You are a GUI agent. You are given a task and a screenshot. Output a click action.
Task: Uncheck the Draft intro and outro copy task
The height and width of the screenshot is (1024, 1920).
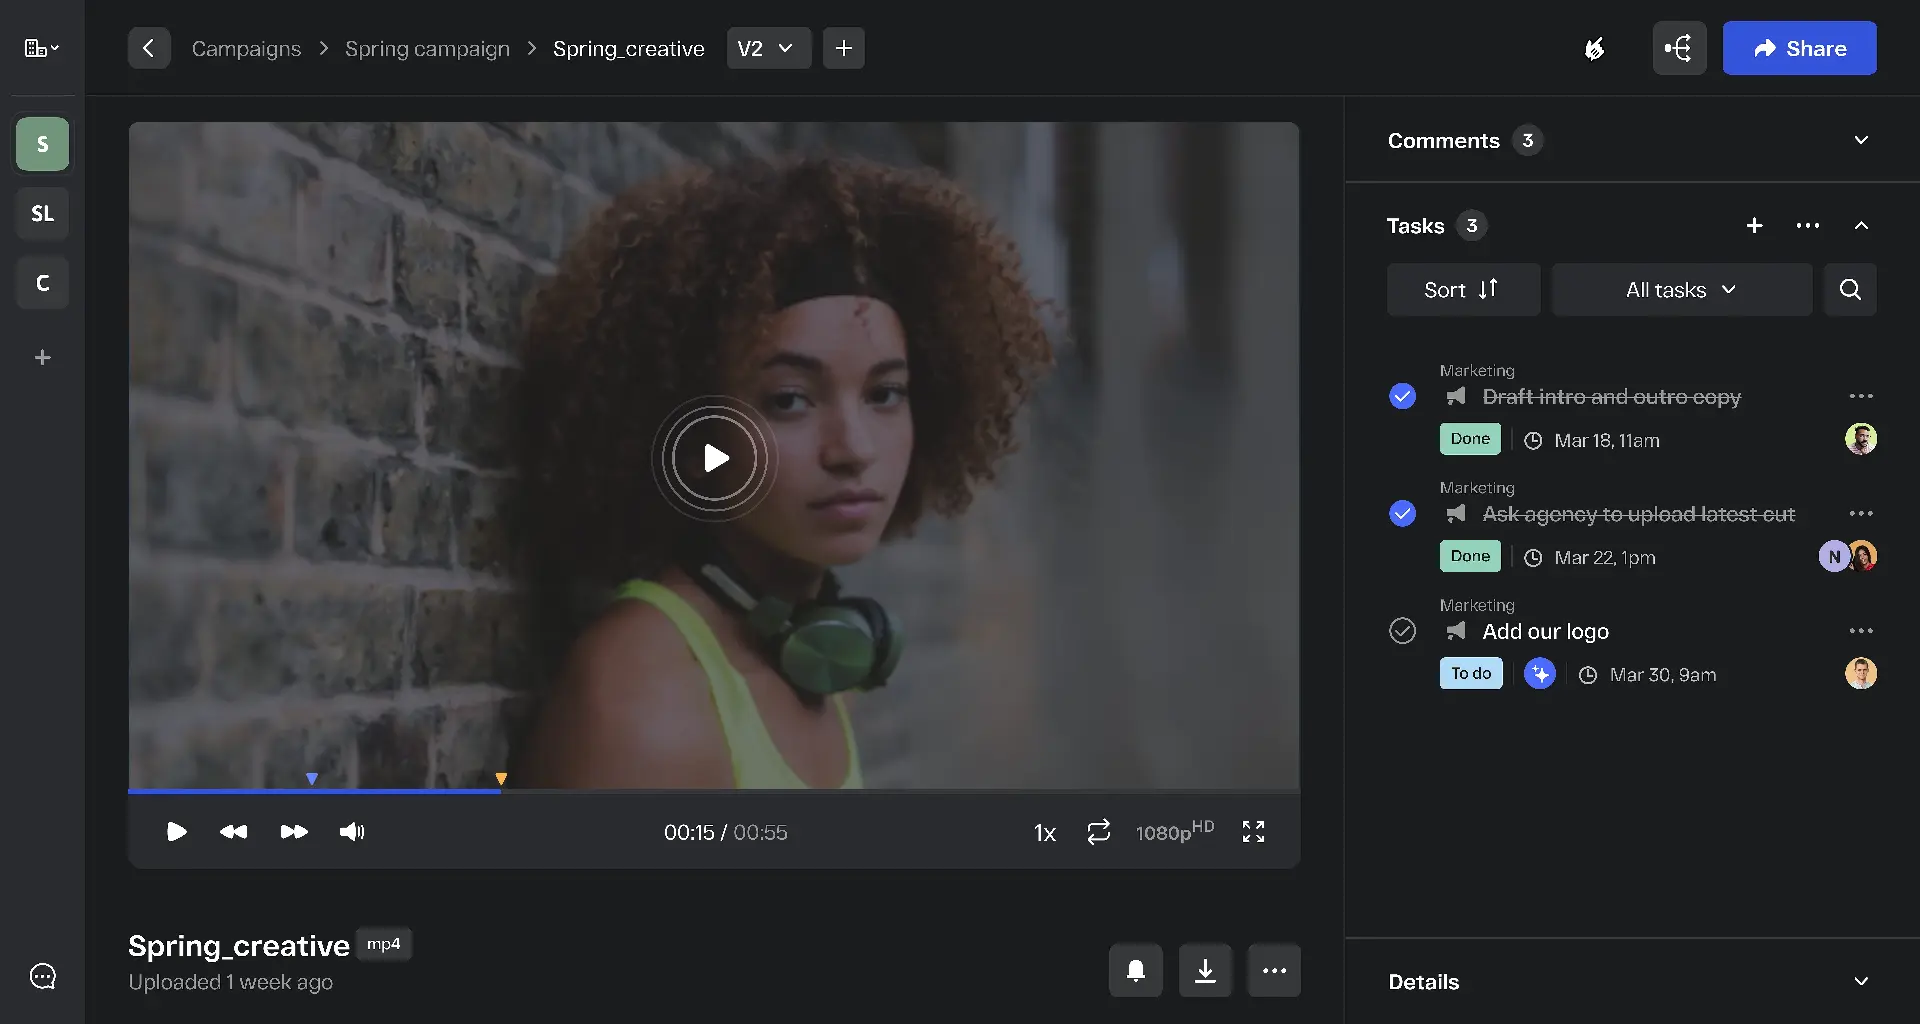coord(1402,397)
